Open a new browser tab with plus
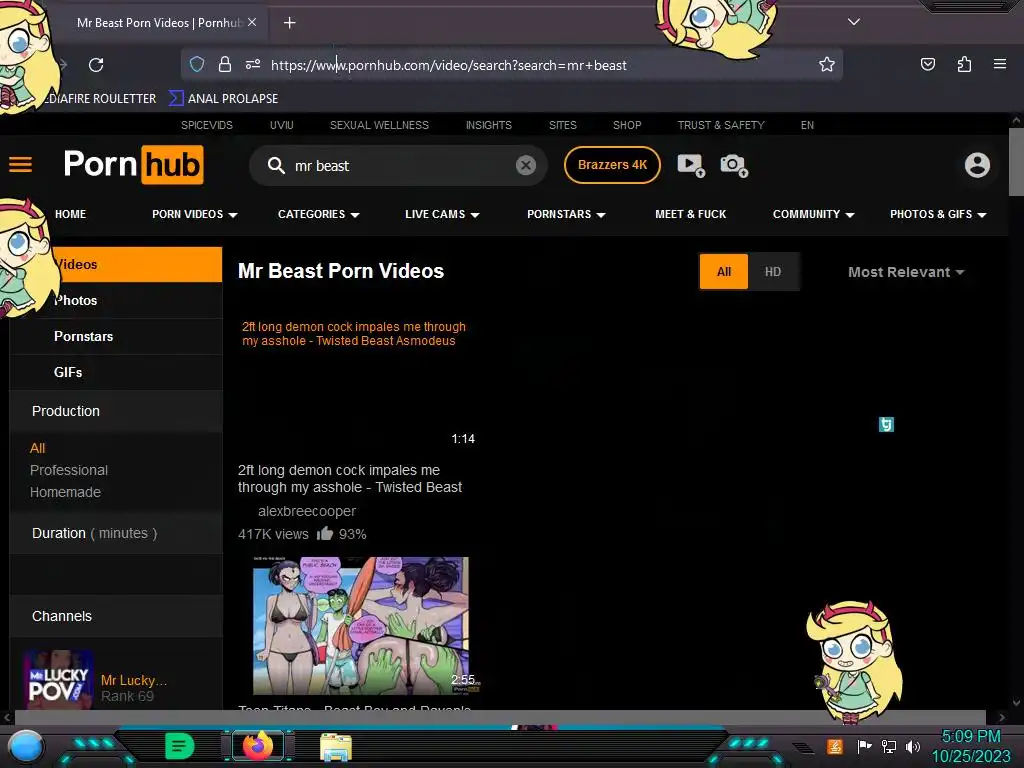Image resolution: width=1024 pixels, height=768 pixels. (289, 23)
